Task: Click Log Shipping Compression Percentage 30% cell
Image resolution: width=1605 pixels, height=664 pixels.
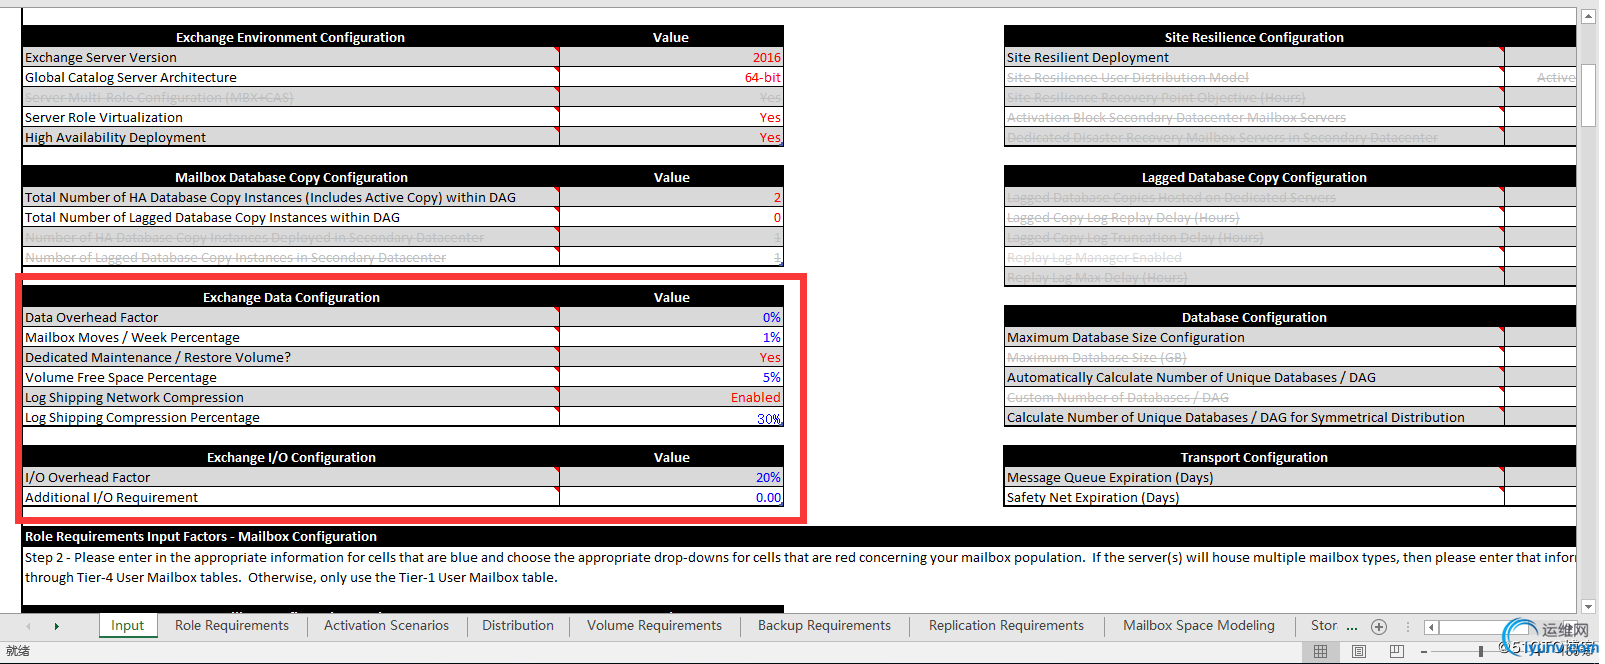Action: click(x=671, y=417)
